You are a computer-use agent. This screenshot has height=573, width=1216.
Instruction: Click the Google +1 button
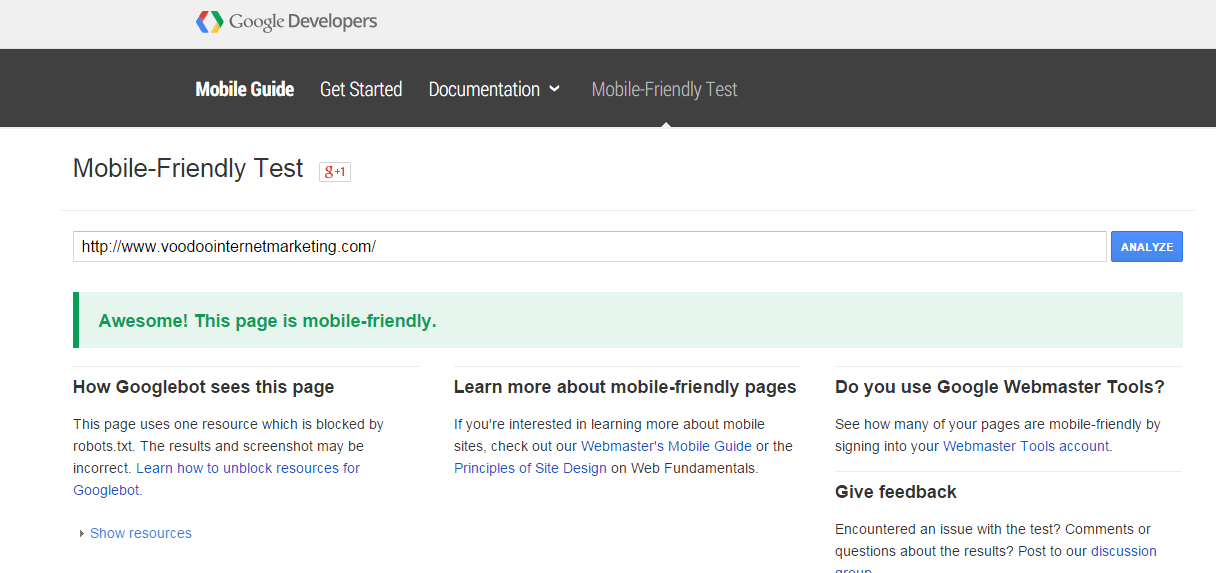click(x=335, y=172)
